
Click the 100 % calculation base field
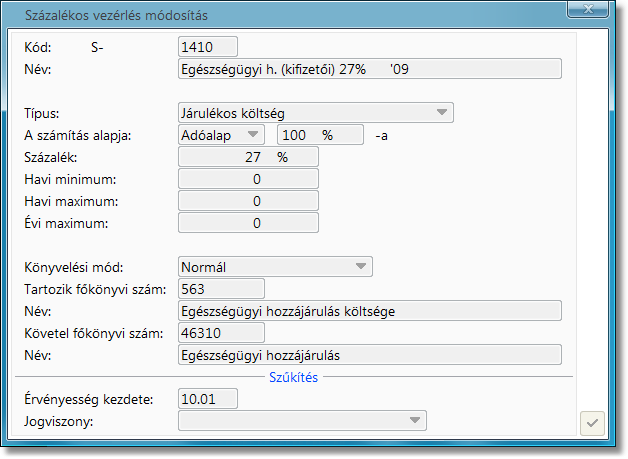coord(319,134)
